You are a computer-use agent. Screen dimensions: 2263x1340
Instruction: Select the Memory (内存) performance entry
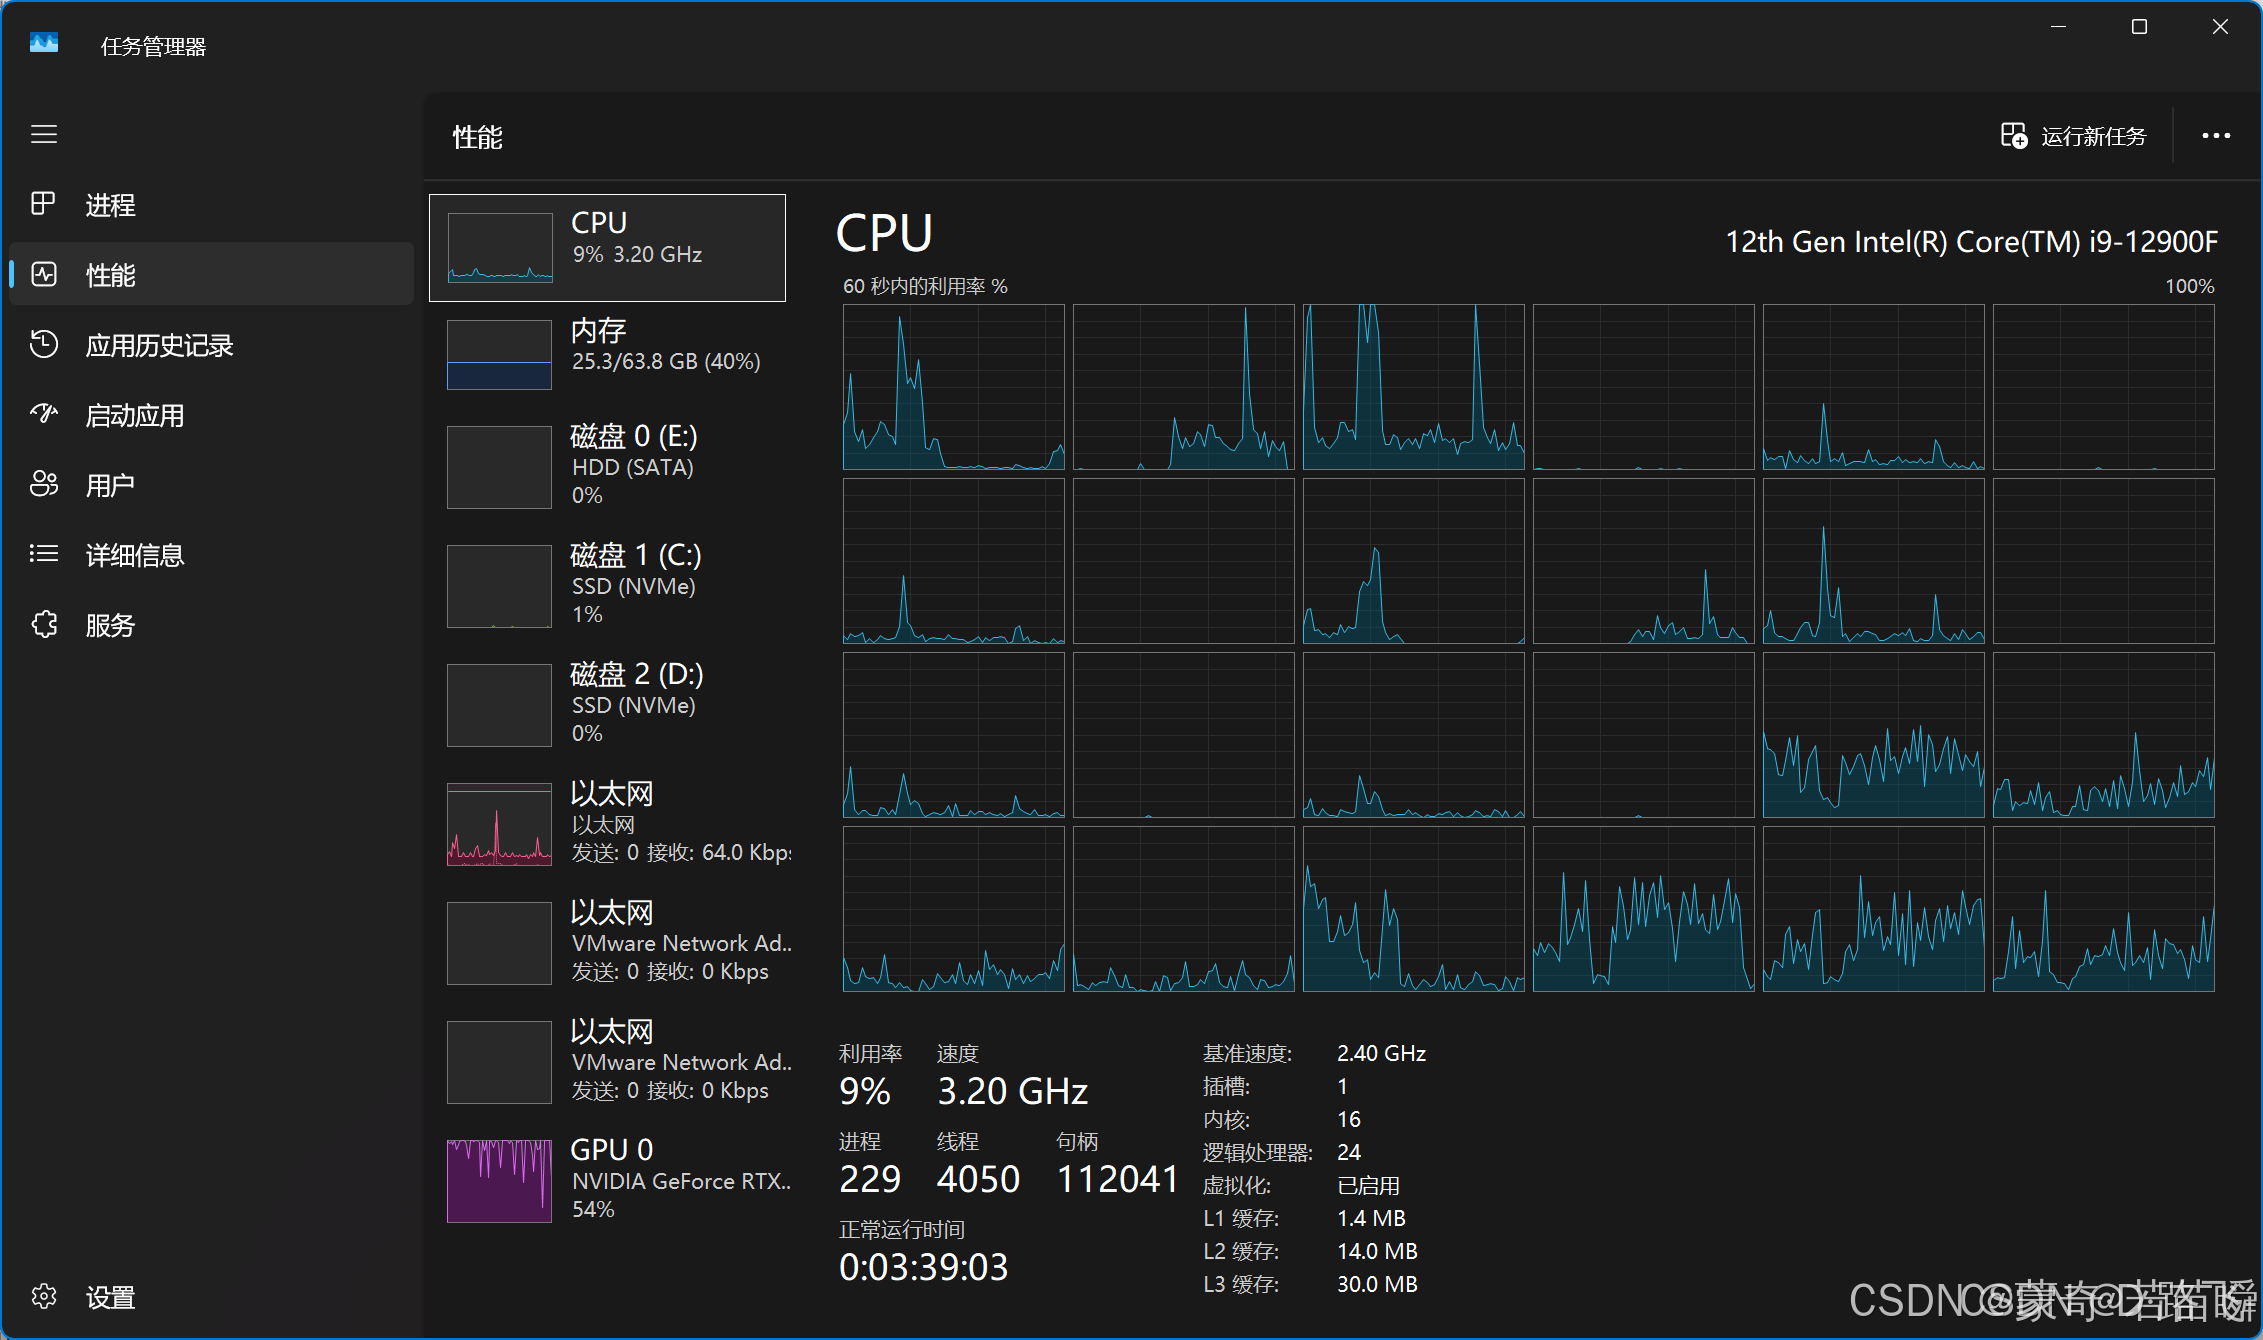[607, 354]
